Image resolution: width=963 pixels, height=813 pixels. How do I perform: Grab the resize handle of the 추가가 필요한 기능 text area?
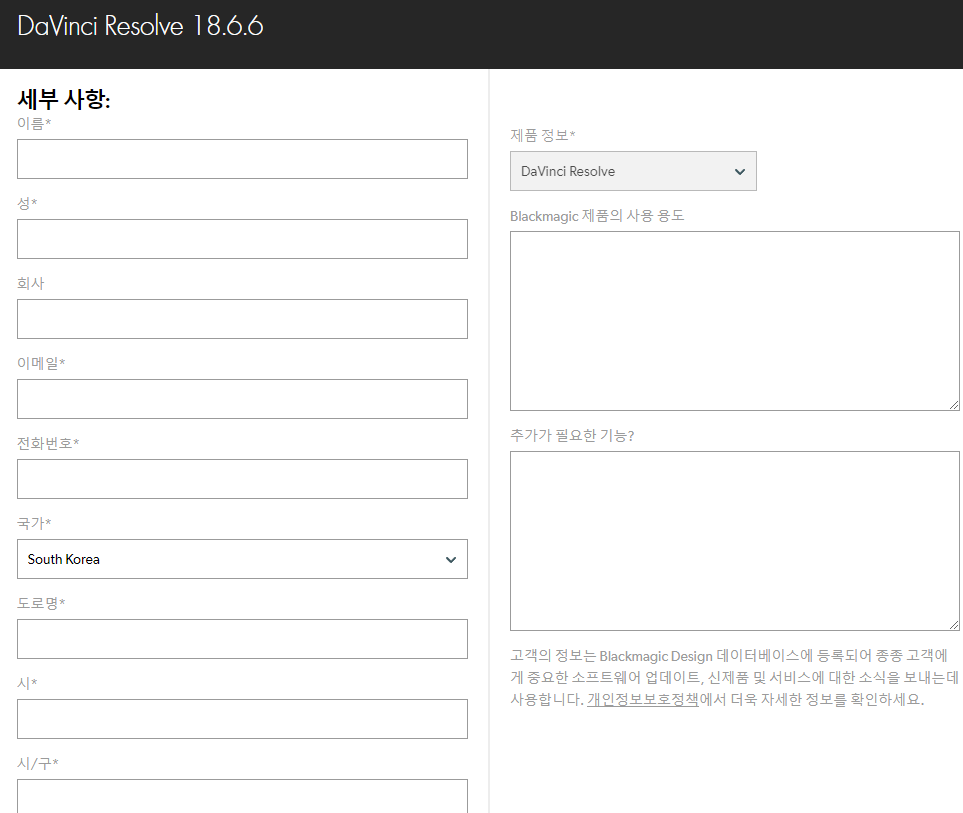(954, 625)
